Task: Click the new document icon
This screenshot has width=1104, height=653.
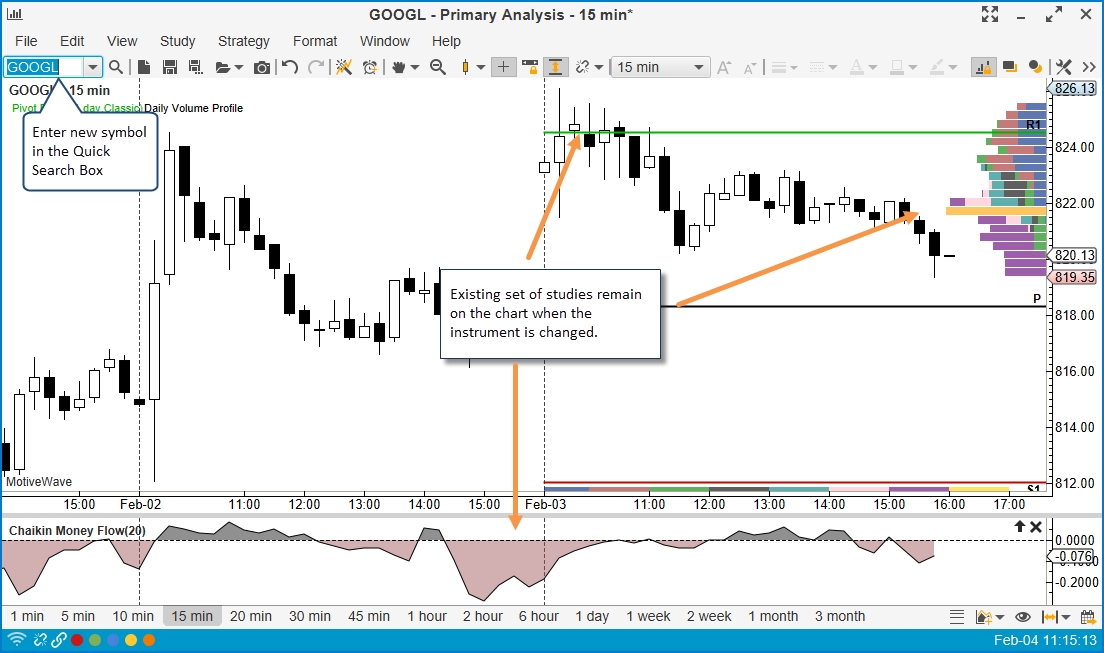Action: (x=144, y=67)
